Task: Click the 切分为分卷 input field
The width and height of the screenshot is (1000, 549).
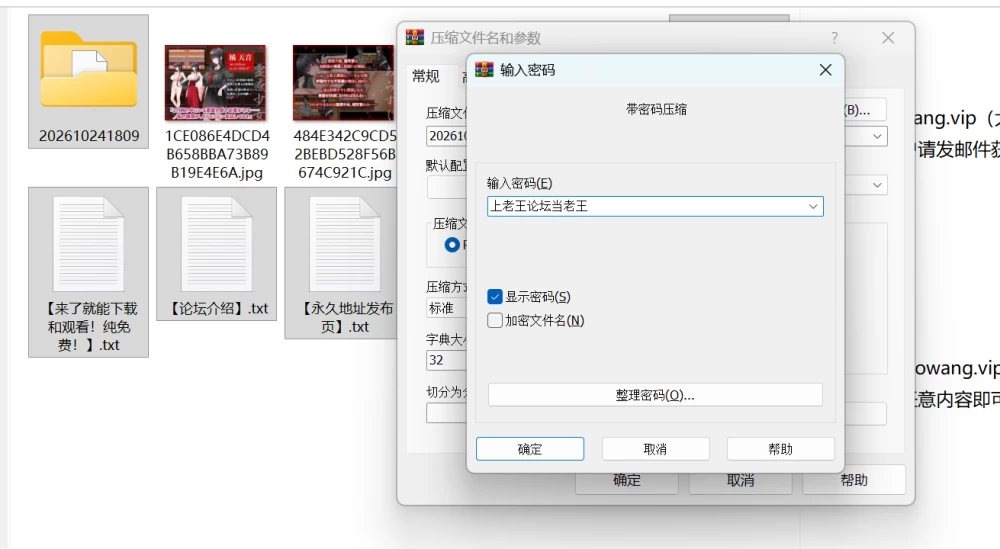Action: [x=446, y=413]
